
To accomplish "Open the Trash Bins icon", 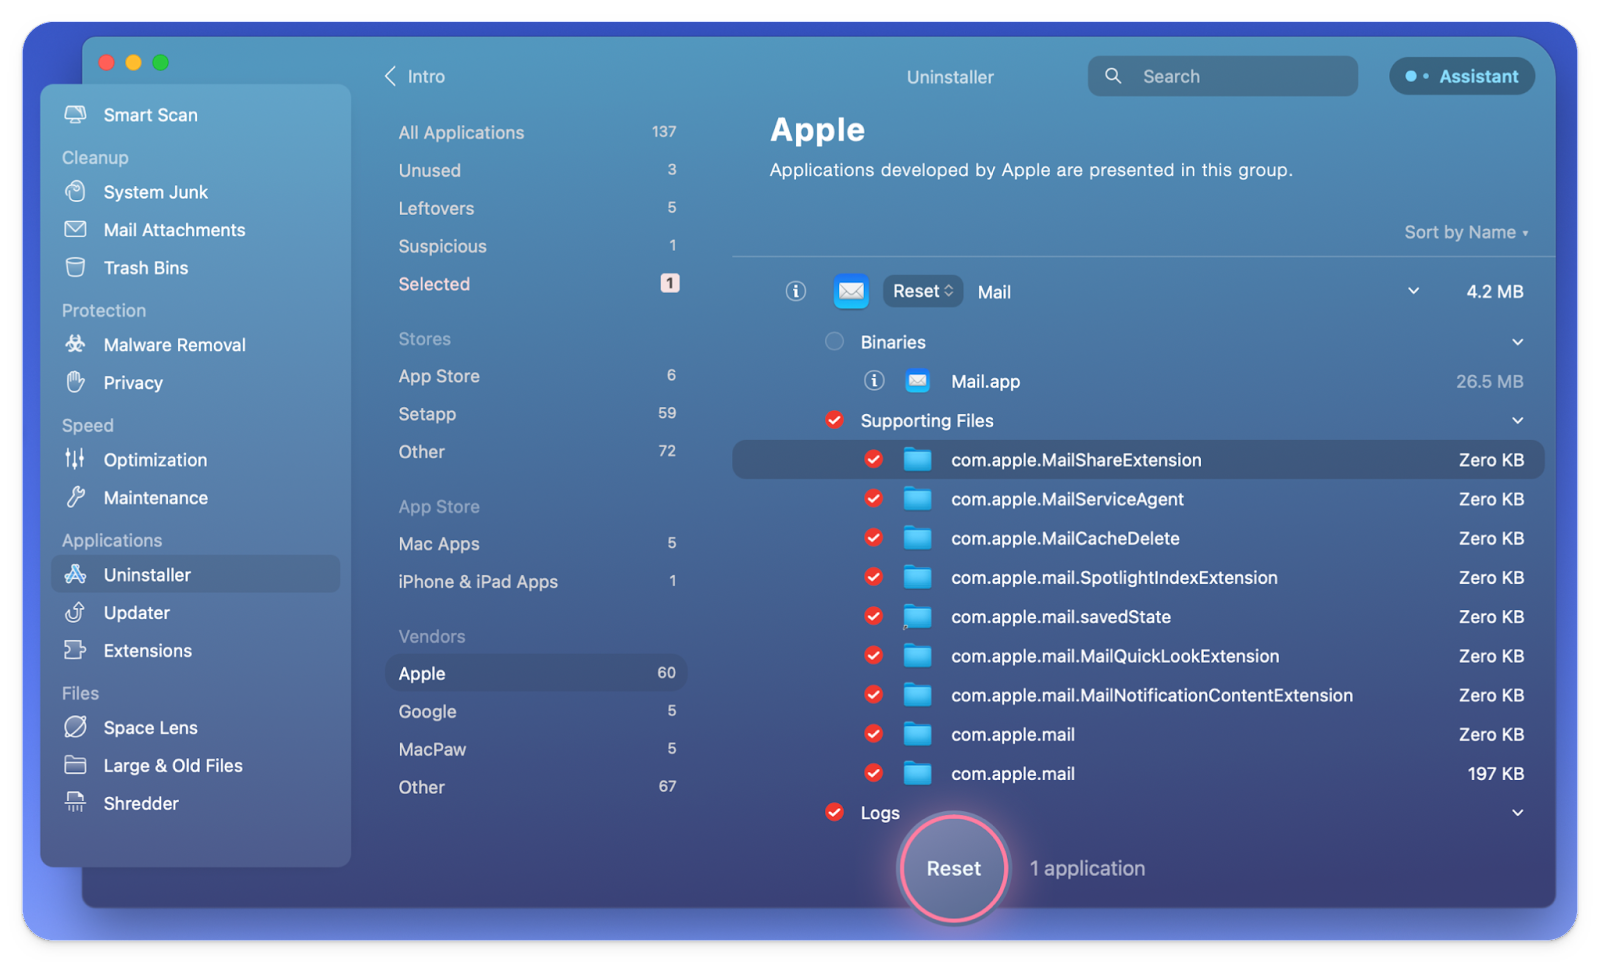I will tap(75, 267).
